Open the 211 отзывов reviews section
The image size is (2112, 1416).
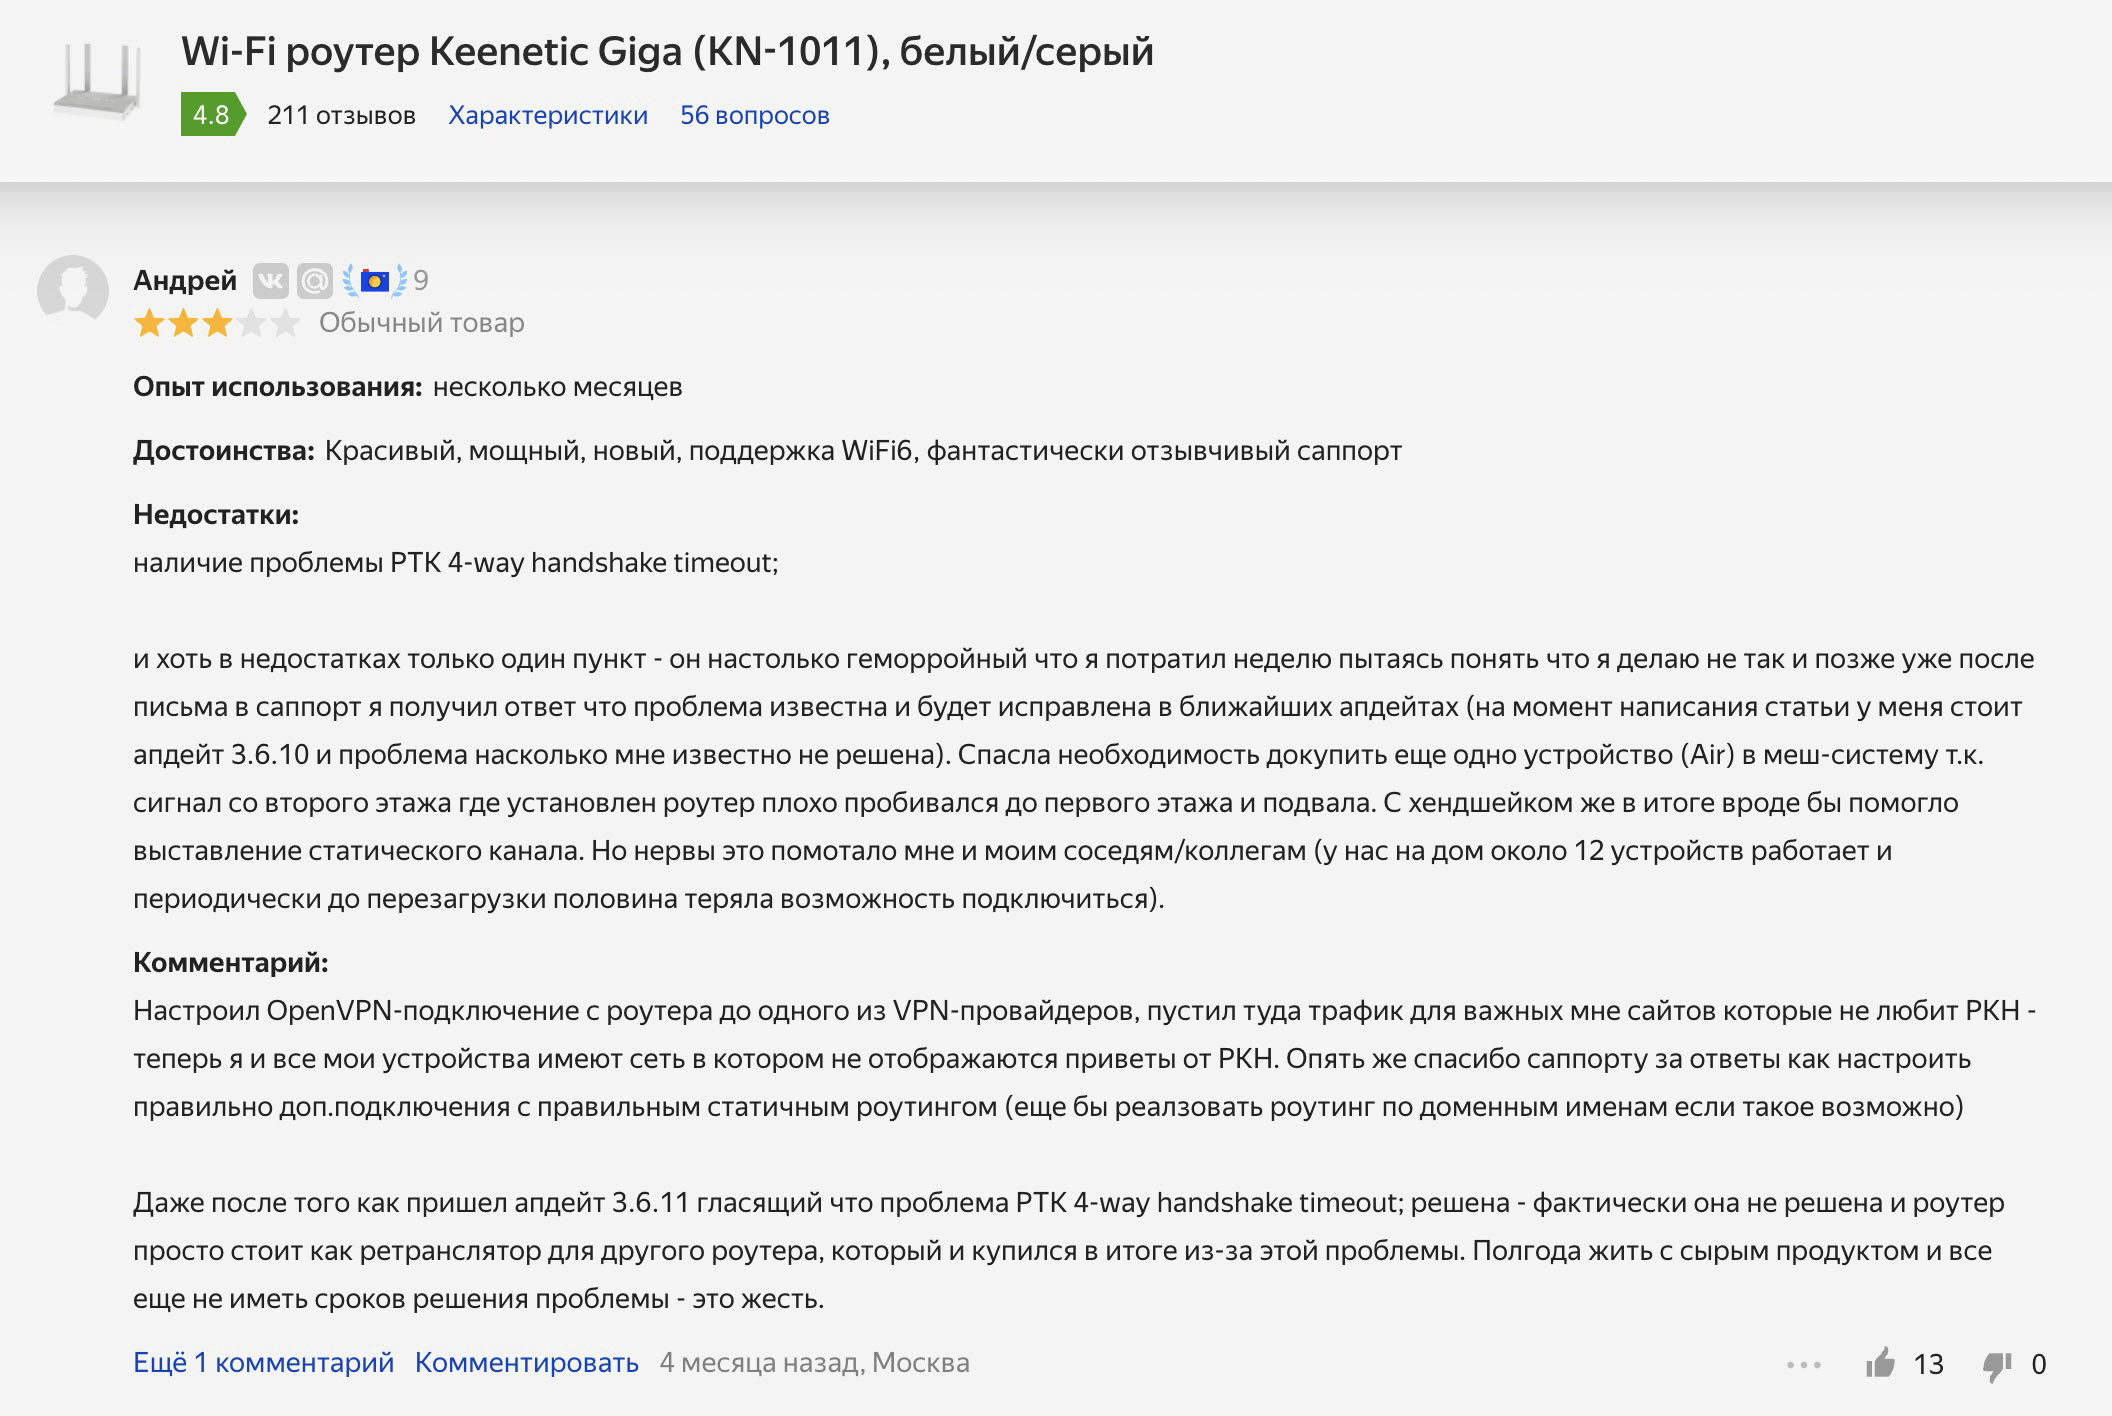(x=341, y=115)
